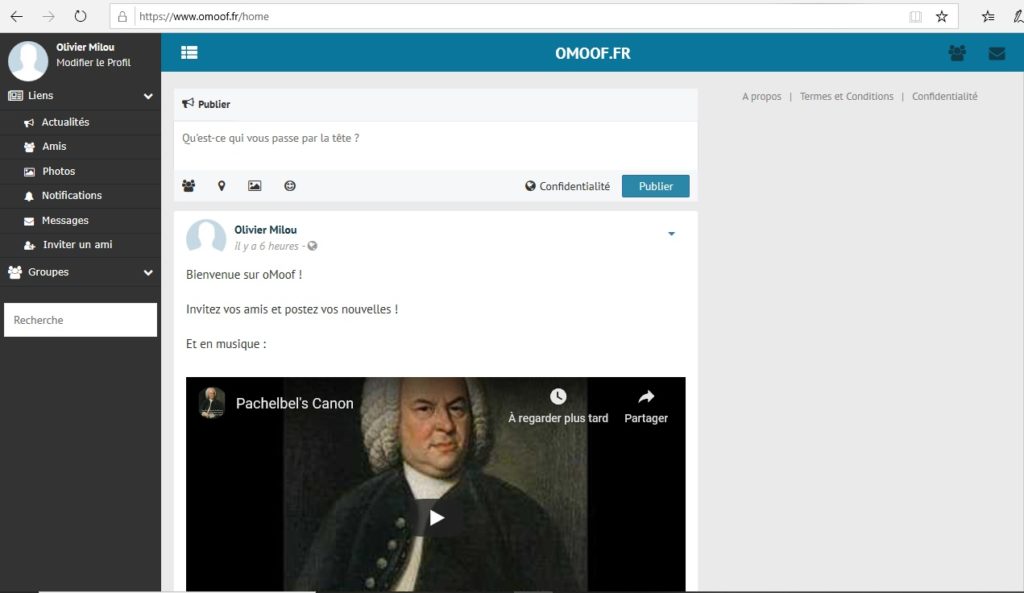Viewport: 1024px width, 593px height.
Task: Click 'Et en musique :' post text
Action: click(x=226, y=344)
